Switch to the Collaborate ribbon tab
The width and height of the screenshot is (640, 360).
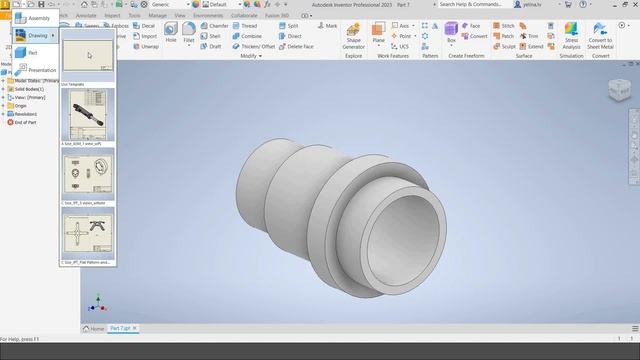point(244,16)
